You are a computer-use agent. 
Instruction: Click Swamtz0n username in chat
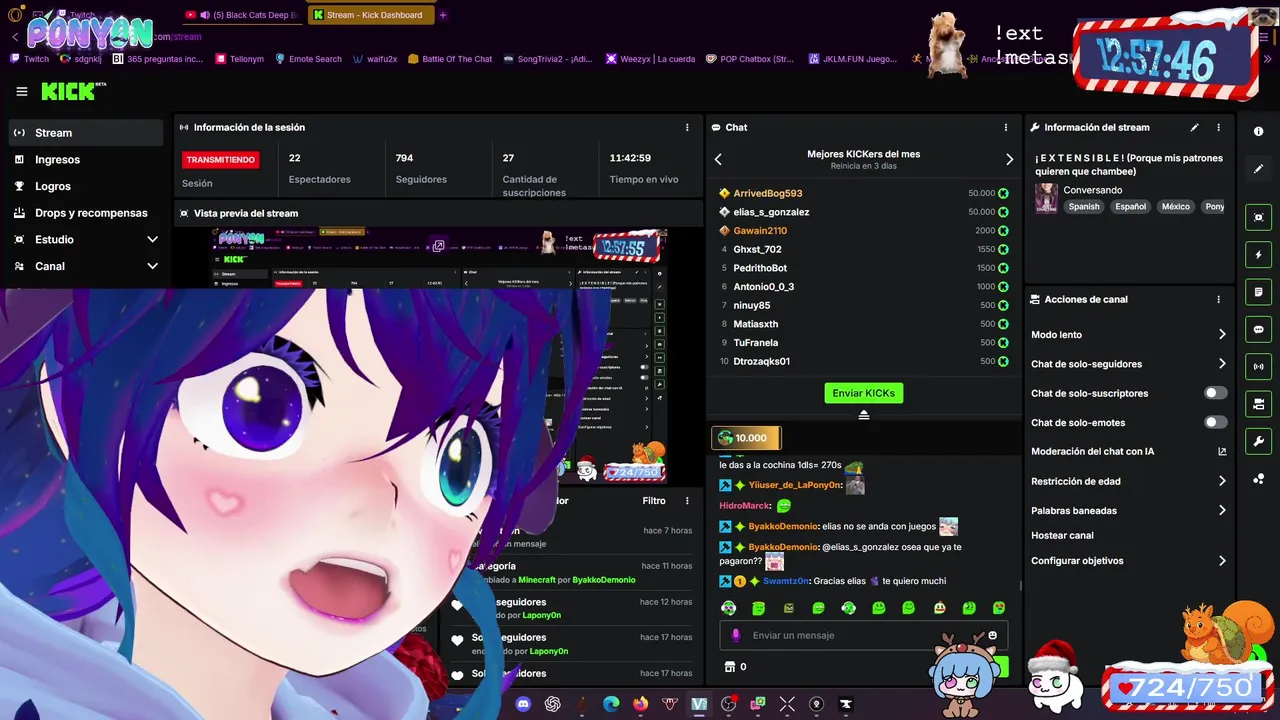pos(785,581)
